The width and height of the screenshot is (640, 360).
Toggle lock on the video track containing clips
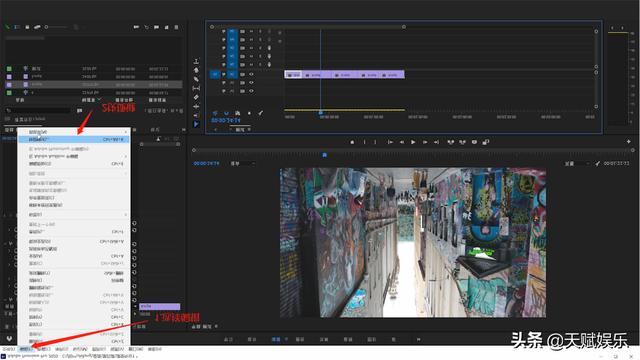click(x=224, y=74)
